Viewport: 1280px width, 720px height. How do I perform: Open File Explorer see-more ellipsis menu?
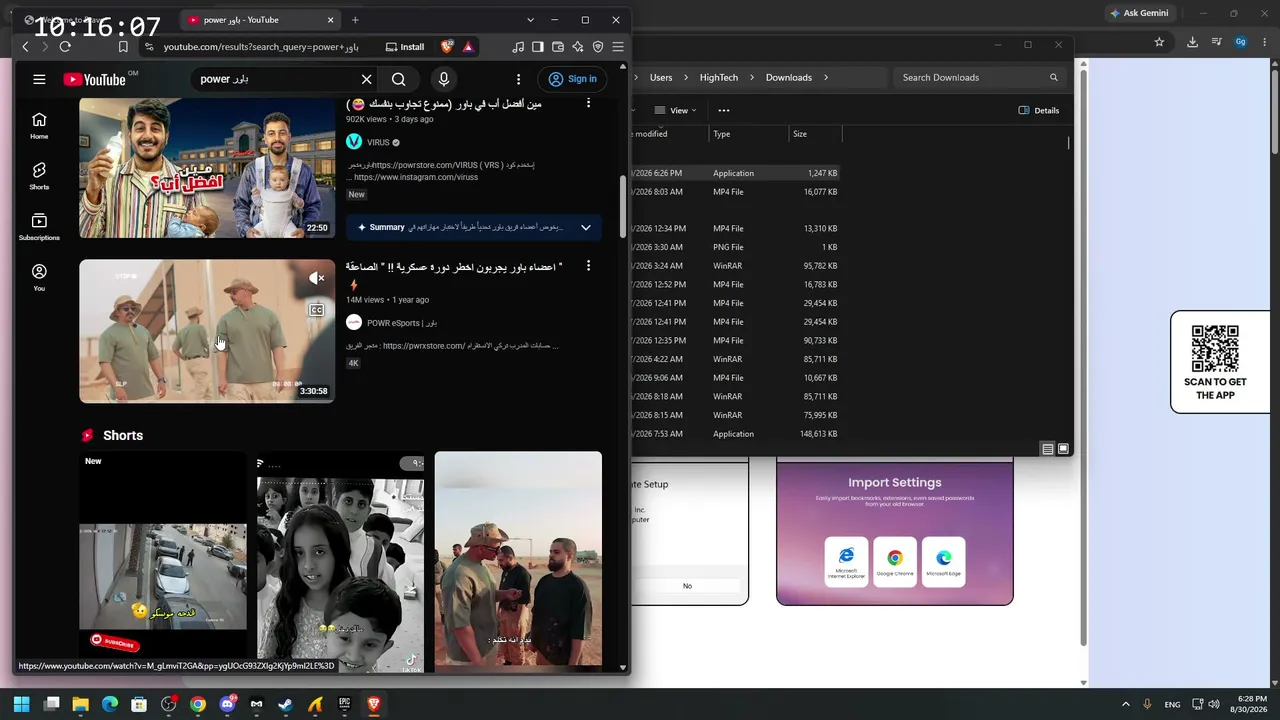724,110
